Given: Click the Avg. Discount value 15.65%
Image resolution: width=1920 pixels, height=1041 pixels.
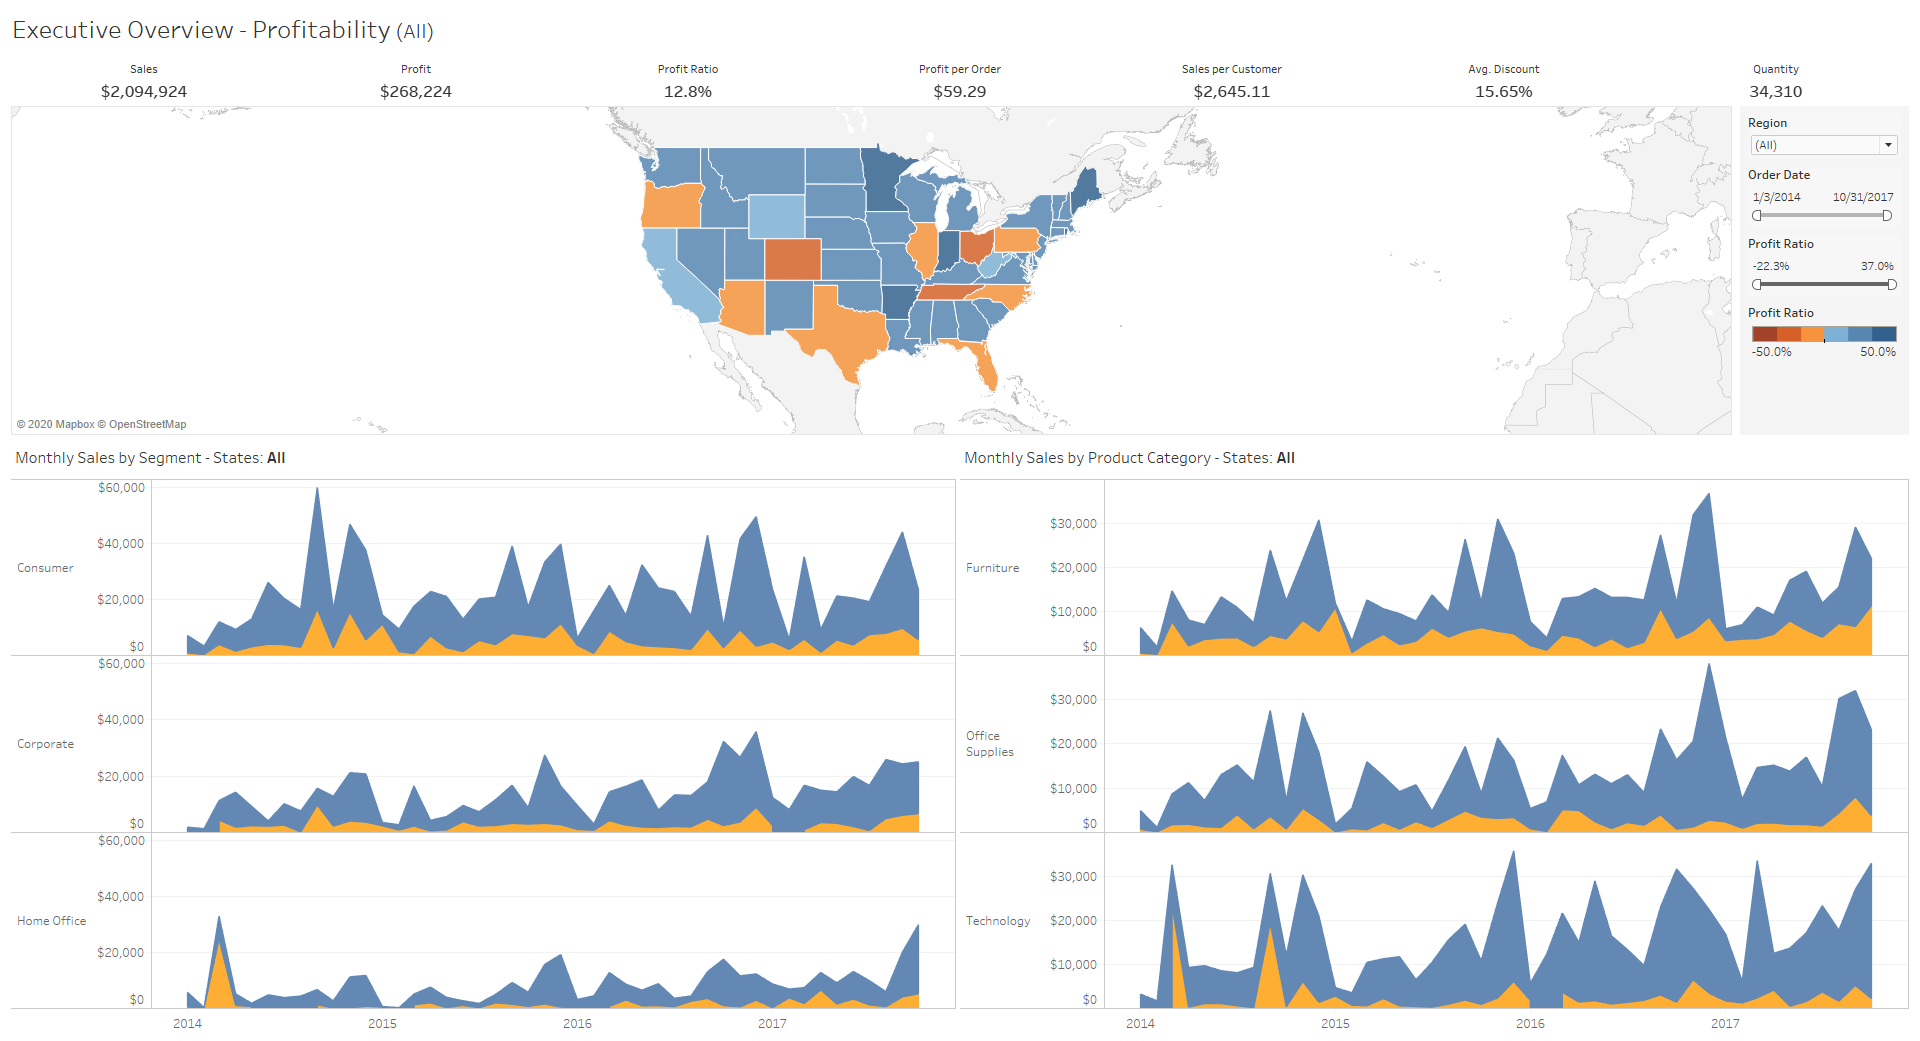Looking at the screenshot, I should coord(1504,91).
